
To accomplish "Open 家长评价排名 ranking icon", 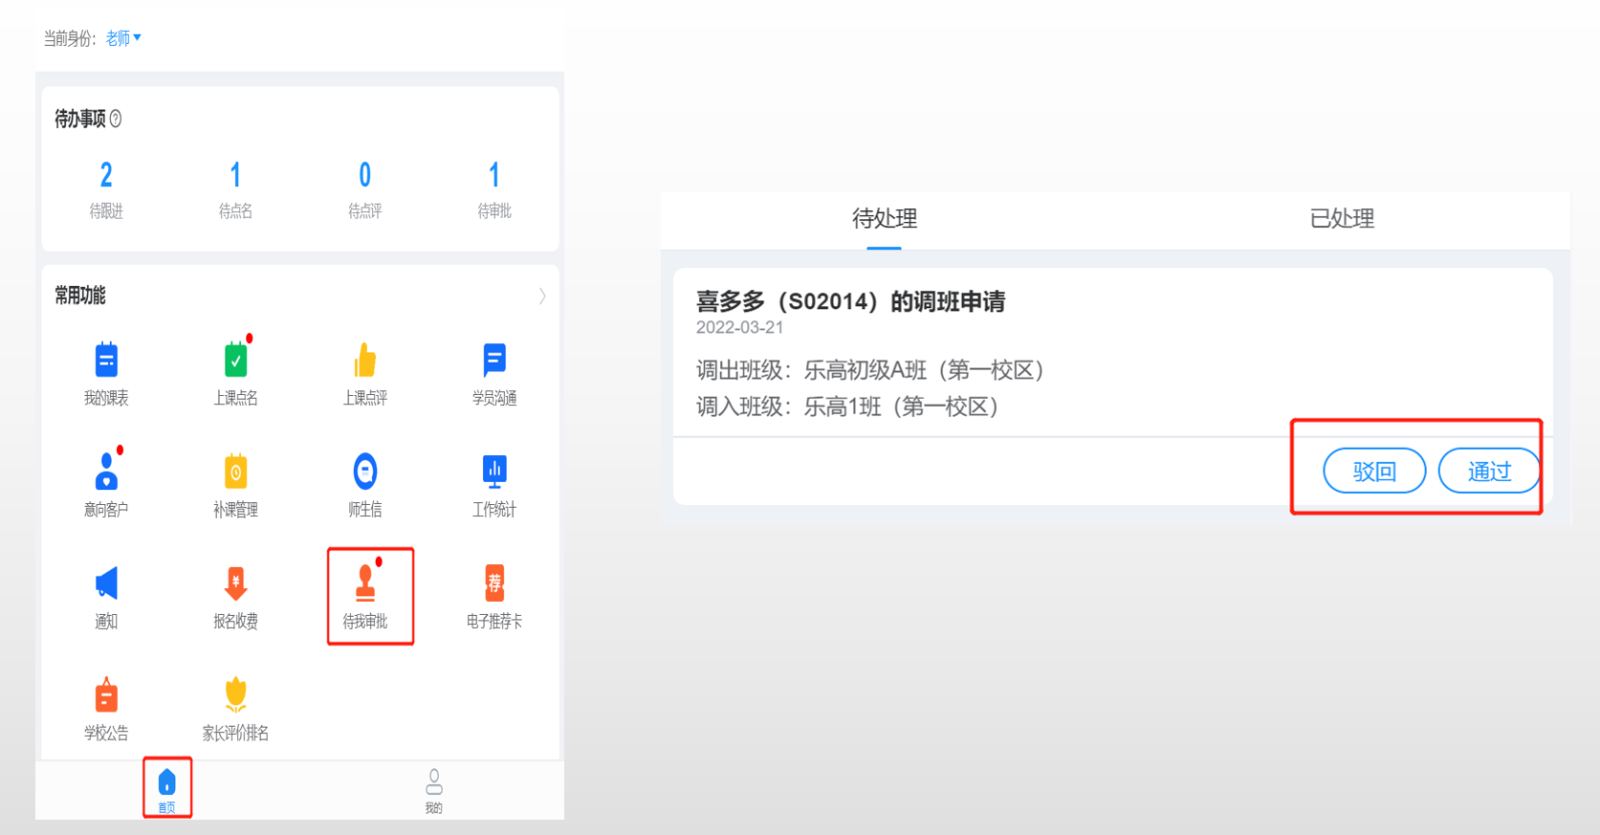I will [236, 695].
